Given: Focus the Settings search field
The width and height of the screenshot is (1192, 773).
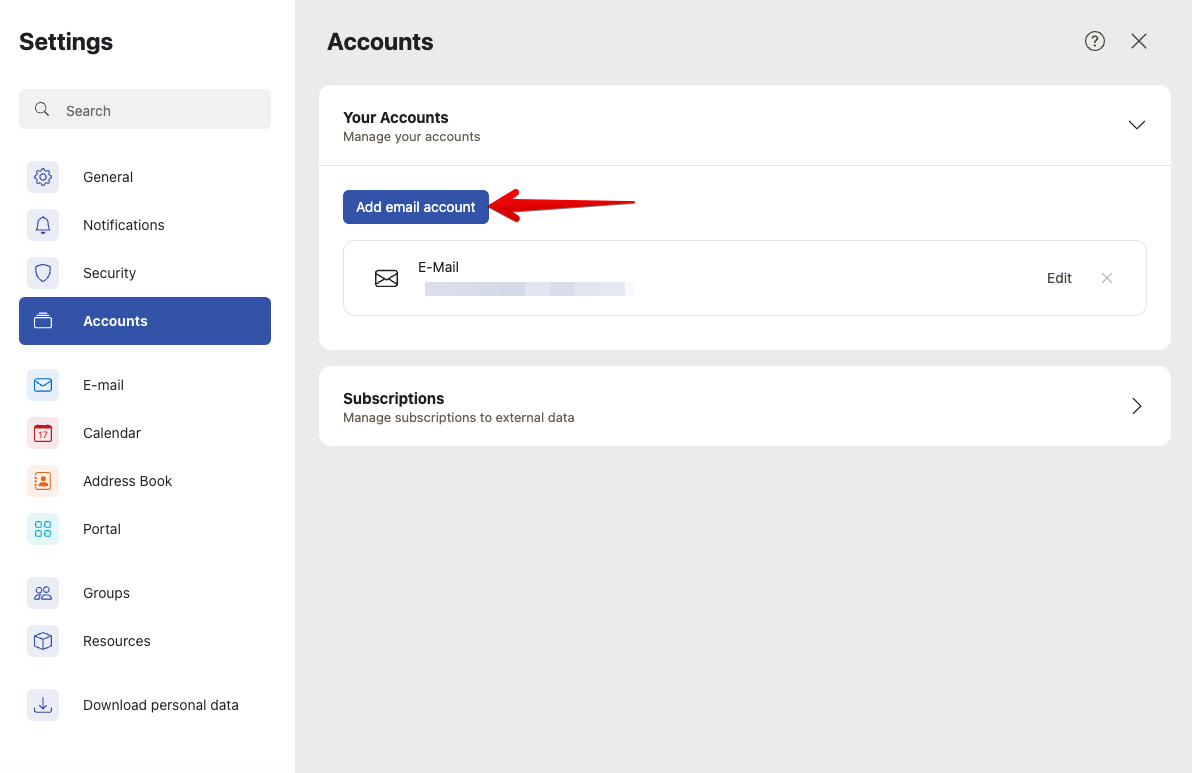Looking at the screenshot, I should (x=145, y=110).
